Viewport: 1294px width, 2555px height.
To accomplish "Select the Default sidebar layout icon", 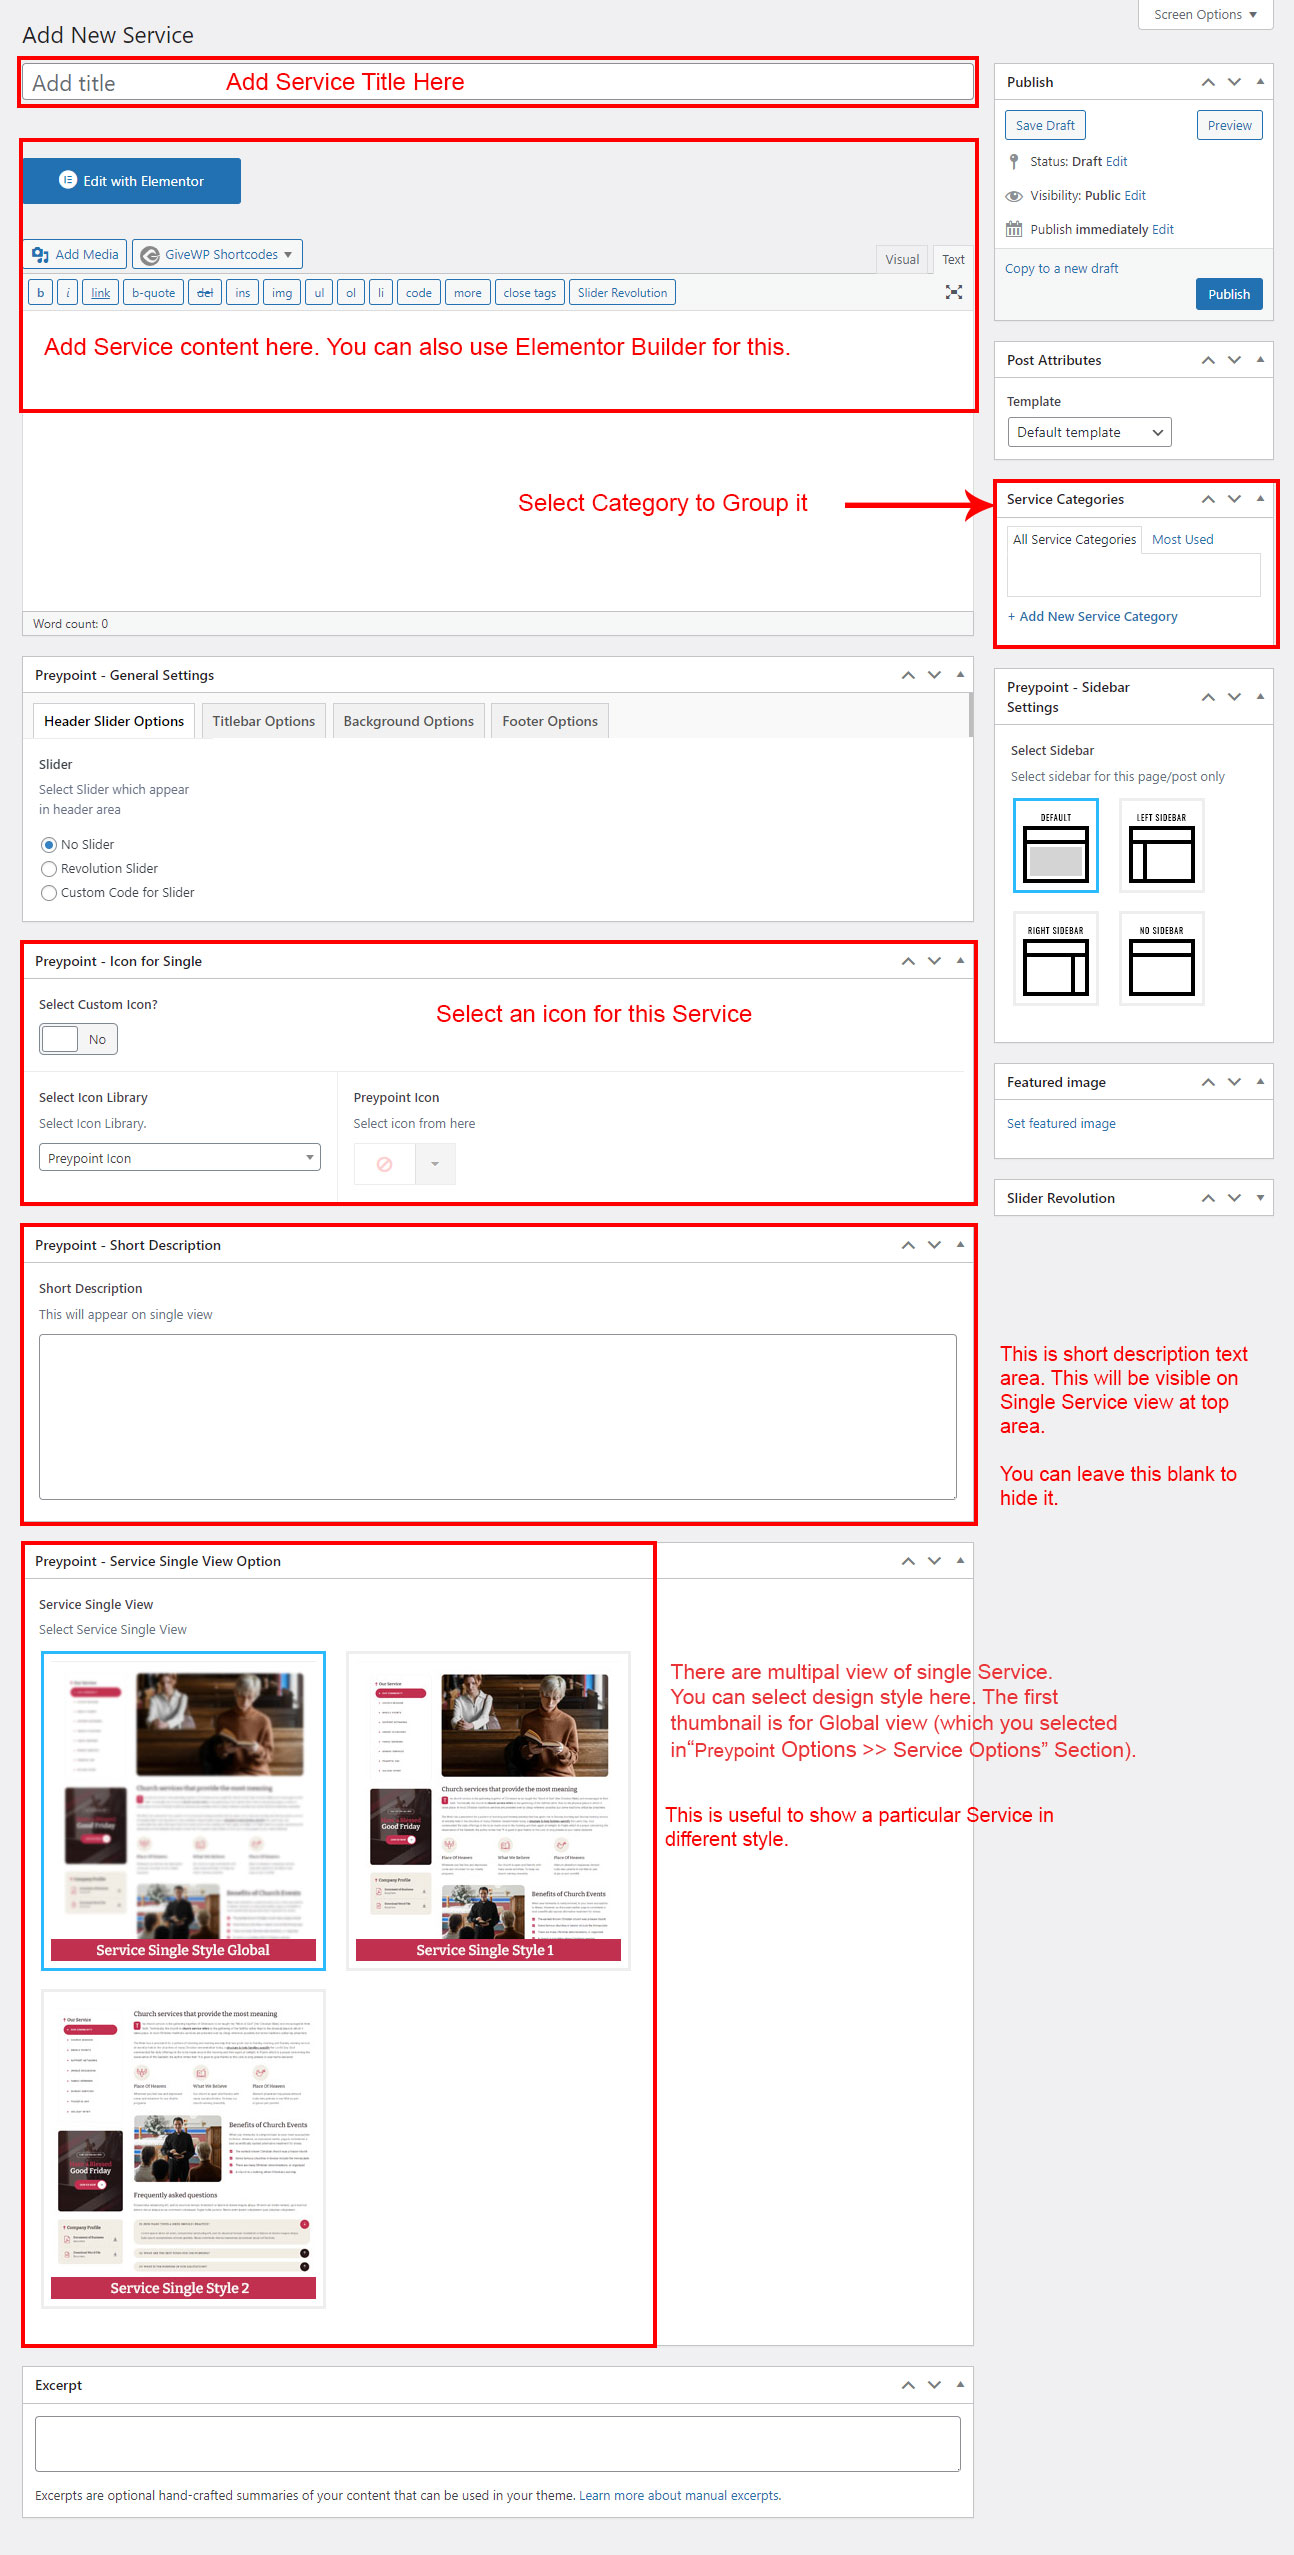I will tap(1055, 846).
